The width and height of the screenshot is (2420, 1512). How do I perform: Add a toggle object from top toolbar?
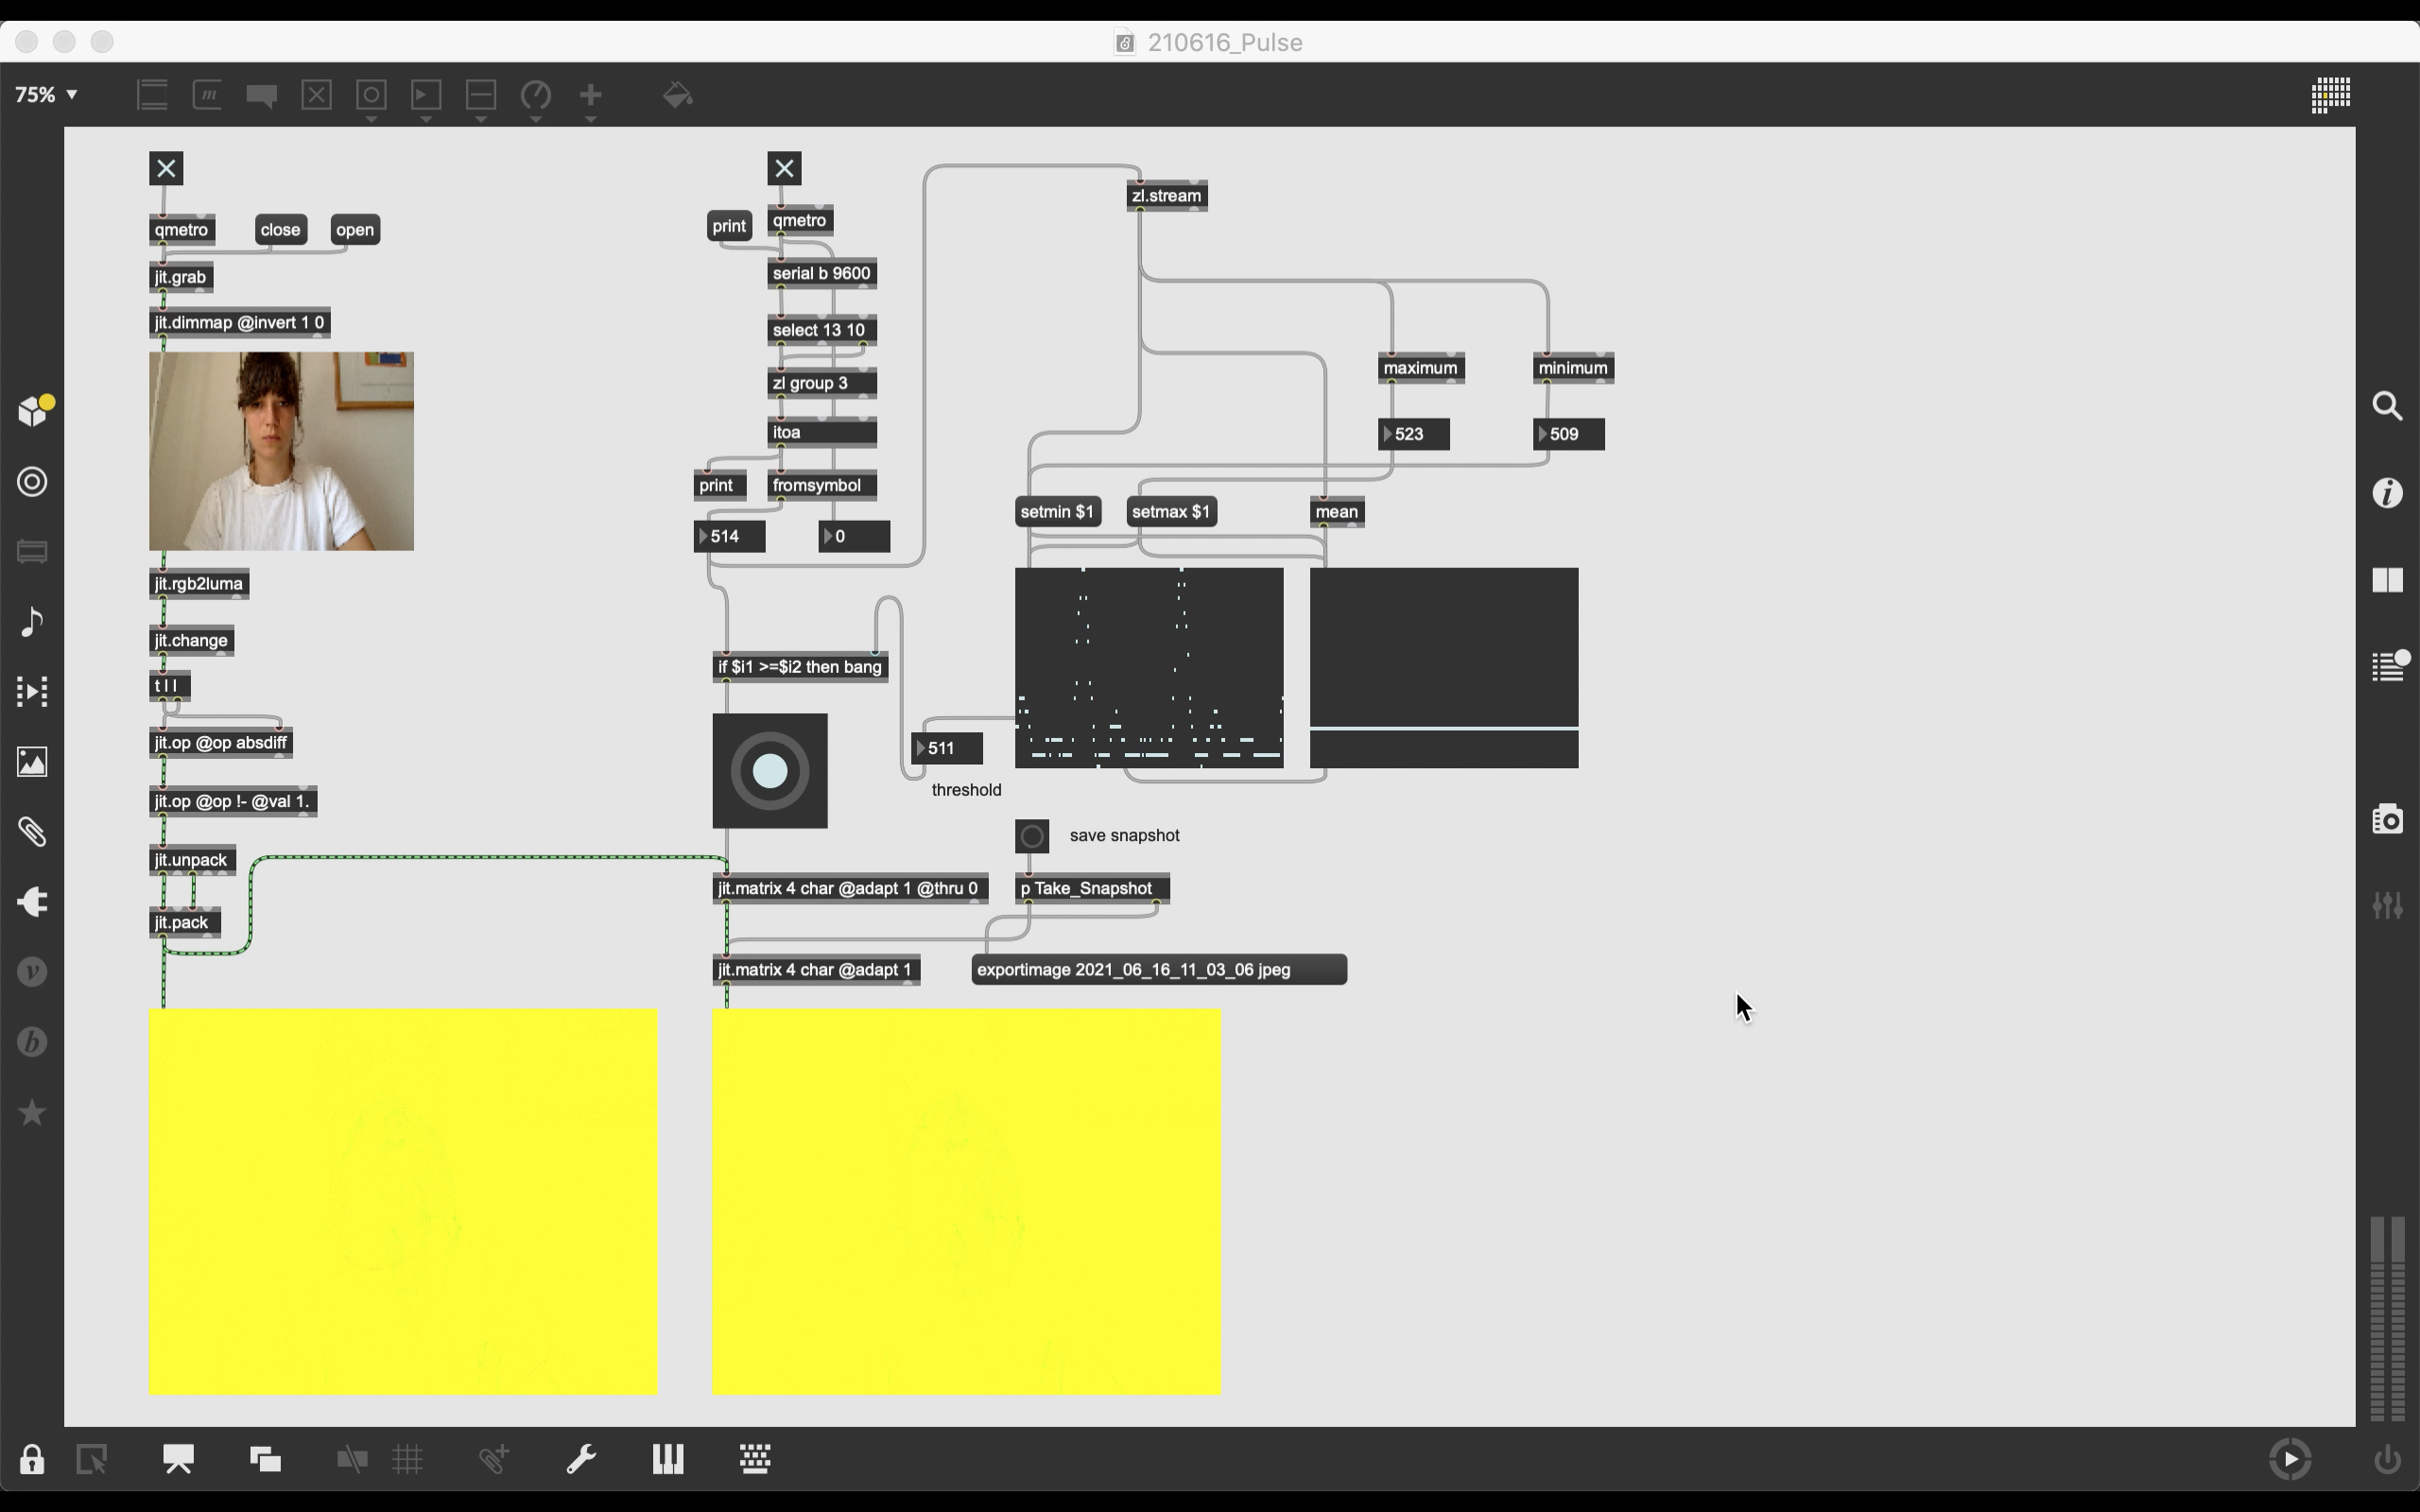point(317,95)
